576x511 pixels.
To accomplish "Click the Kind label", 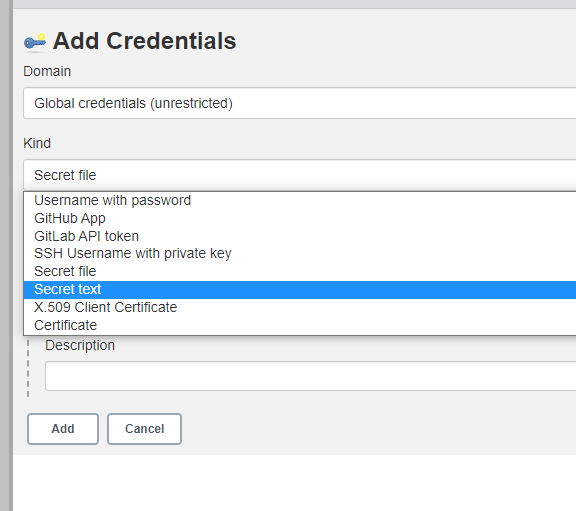I will pos(37,143).
